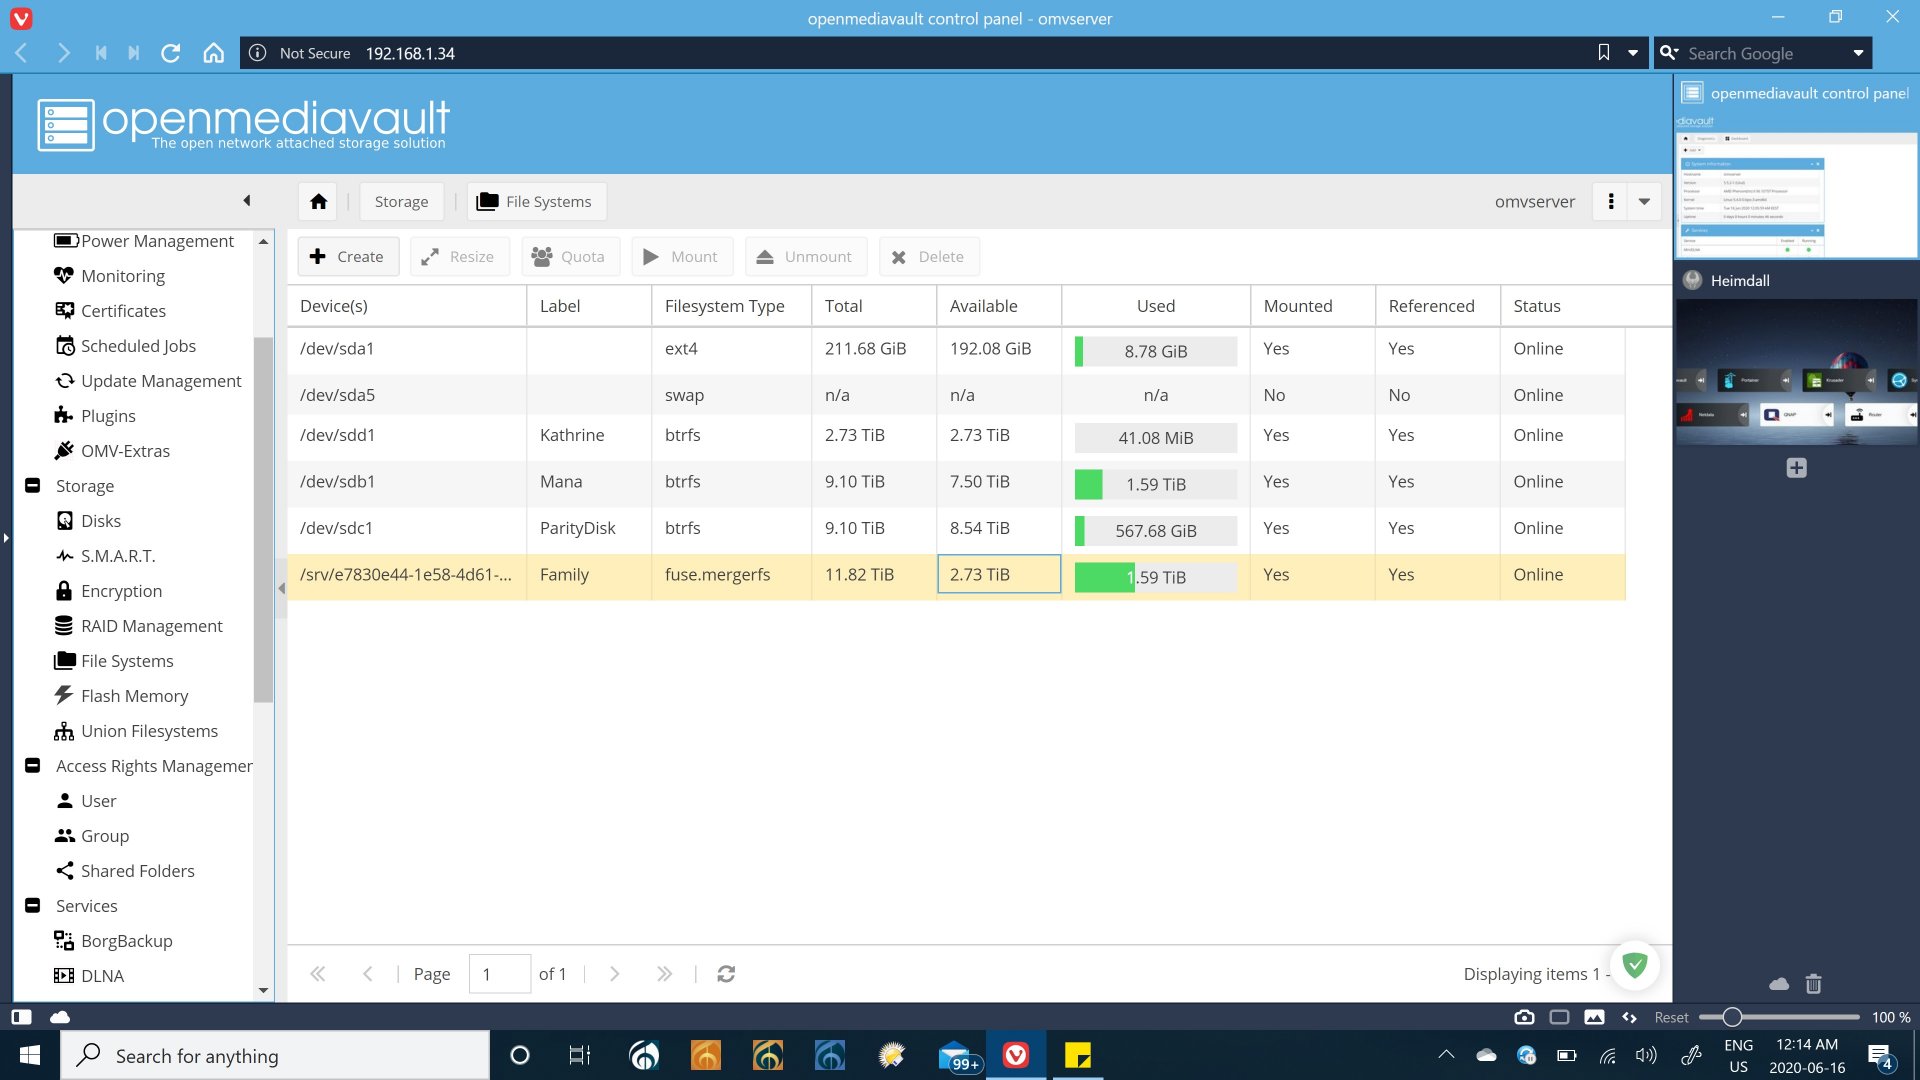1920x1080 pixels.
Task: Select File Systems in sidebar
Action: pos(114,661)
